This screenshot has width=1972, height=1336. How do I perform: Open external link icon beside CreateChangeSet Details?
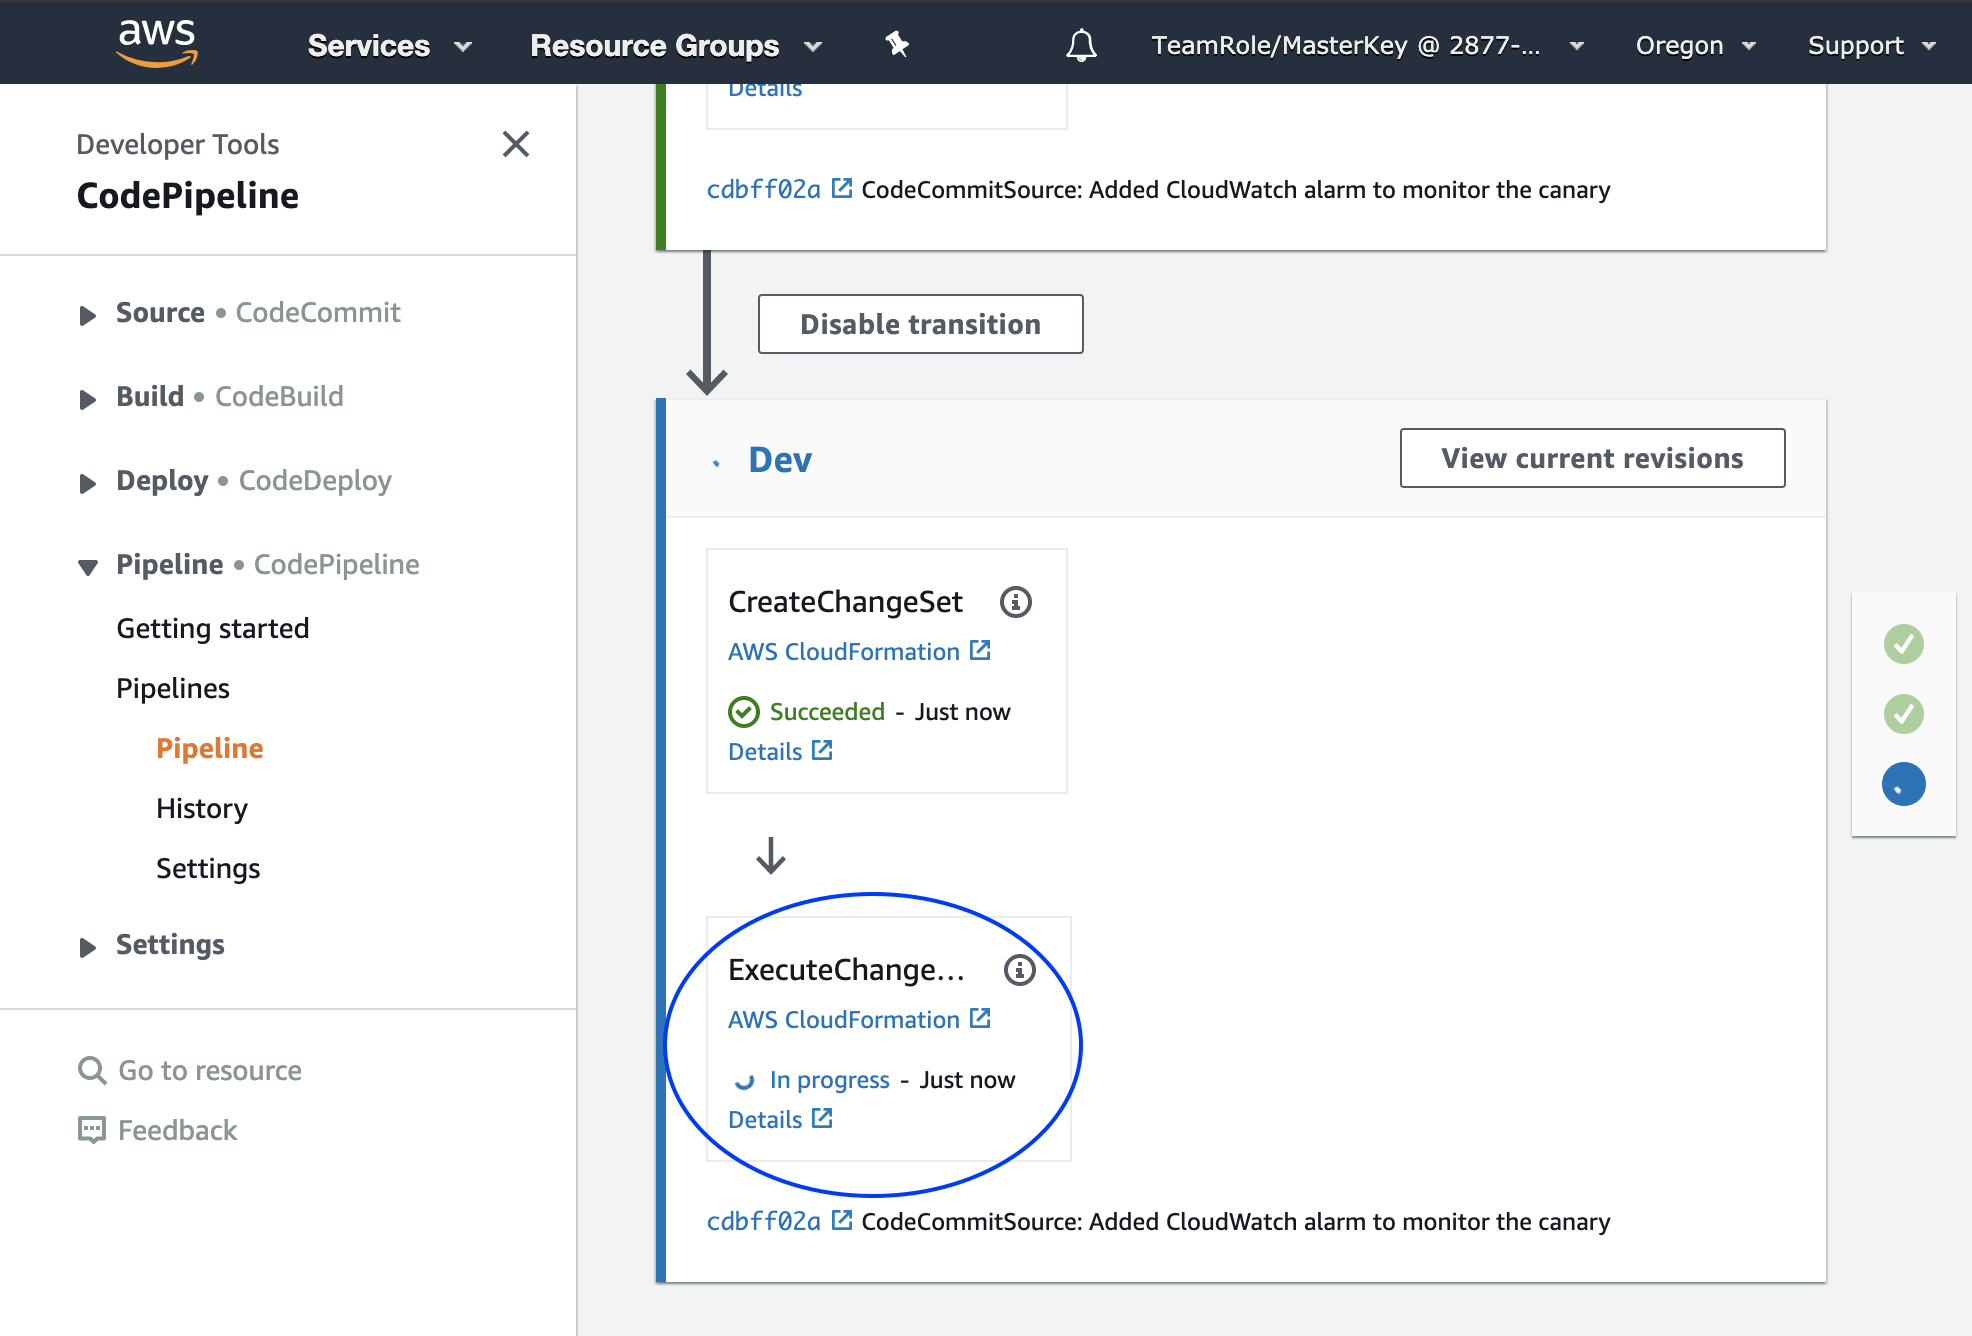[x=822, y=750]
